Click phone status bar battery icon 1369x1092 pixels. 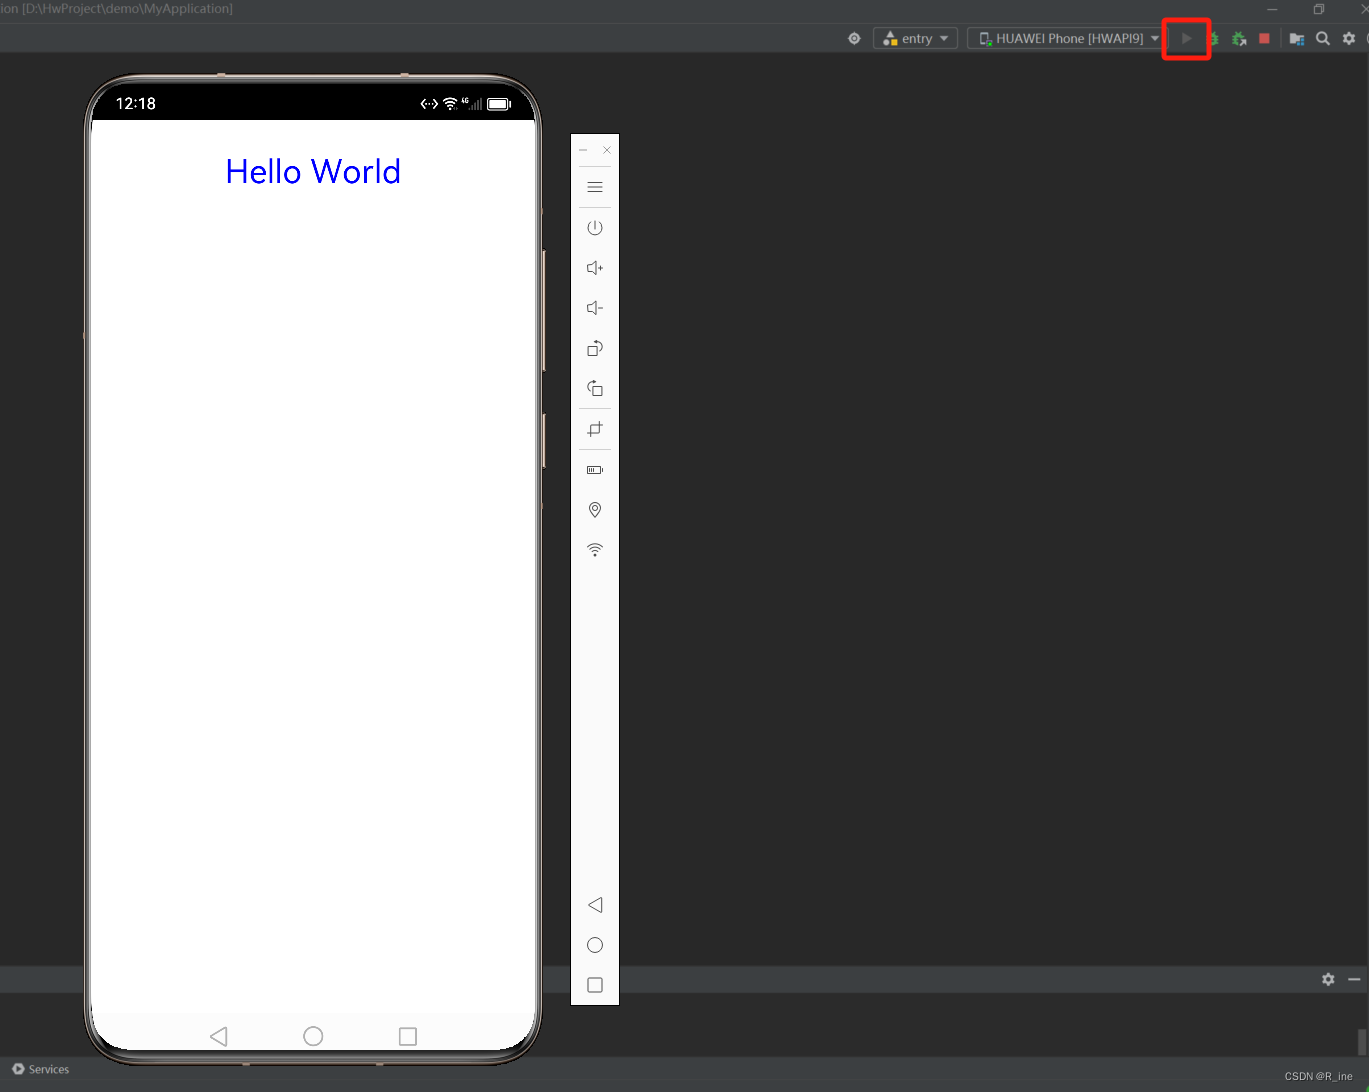pos(499,103)
